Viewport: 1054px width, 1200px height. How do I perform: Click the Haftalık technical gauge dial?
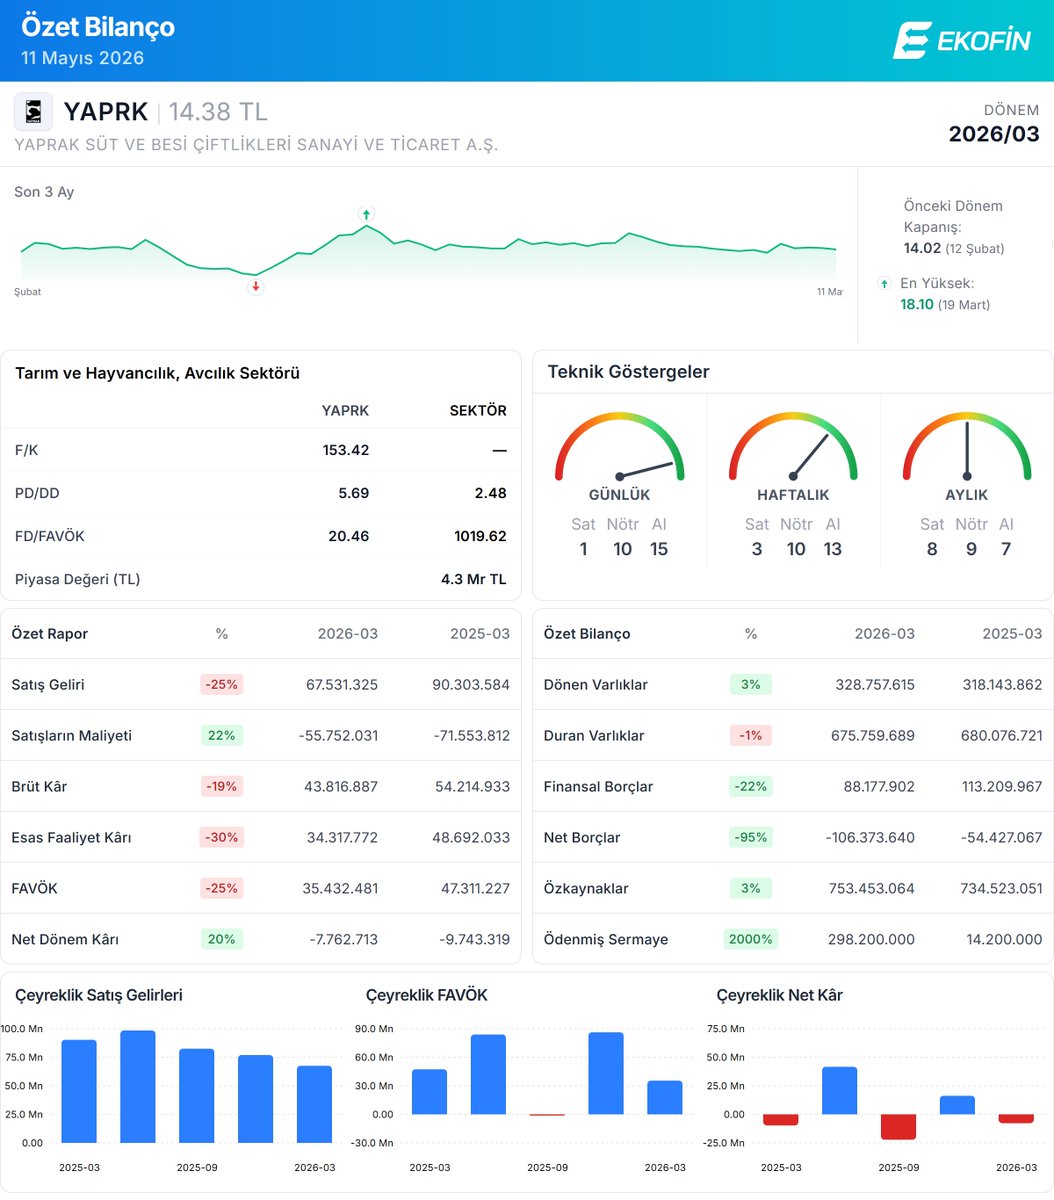point(793,447)
